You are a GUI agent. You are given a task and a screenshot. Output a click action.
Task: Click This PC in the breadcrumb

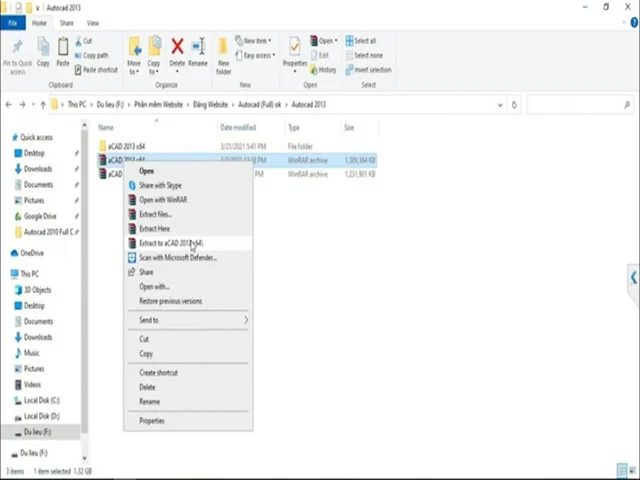click(77, 105)
